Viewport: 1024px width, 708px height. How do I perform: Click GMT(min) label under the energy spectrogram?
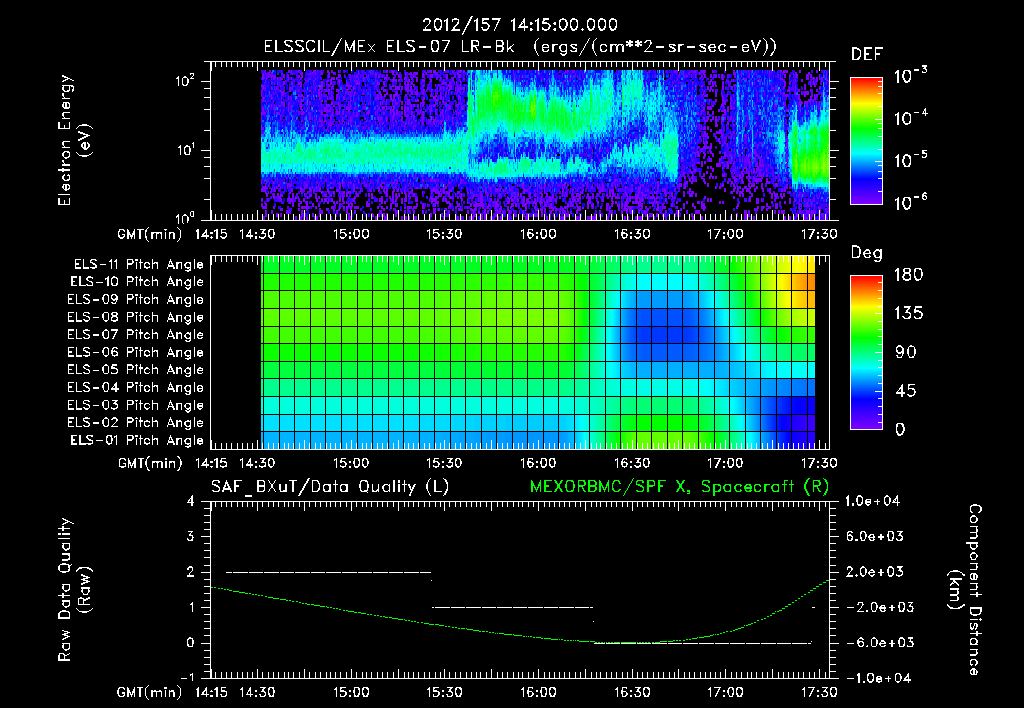coord(150,234)
